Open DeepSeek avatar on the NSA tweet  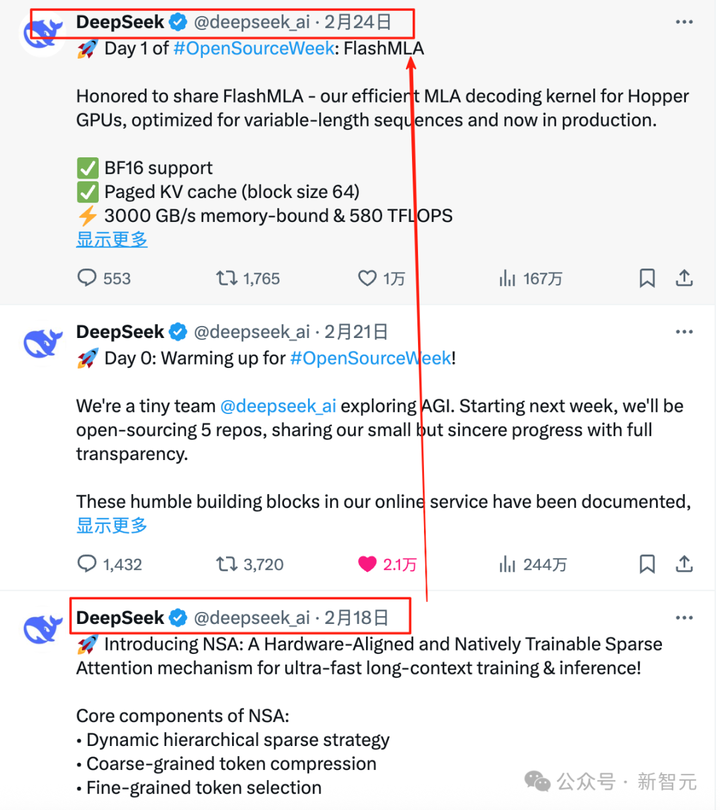43,628
